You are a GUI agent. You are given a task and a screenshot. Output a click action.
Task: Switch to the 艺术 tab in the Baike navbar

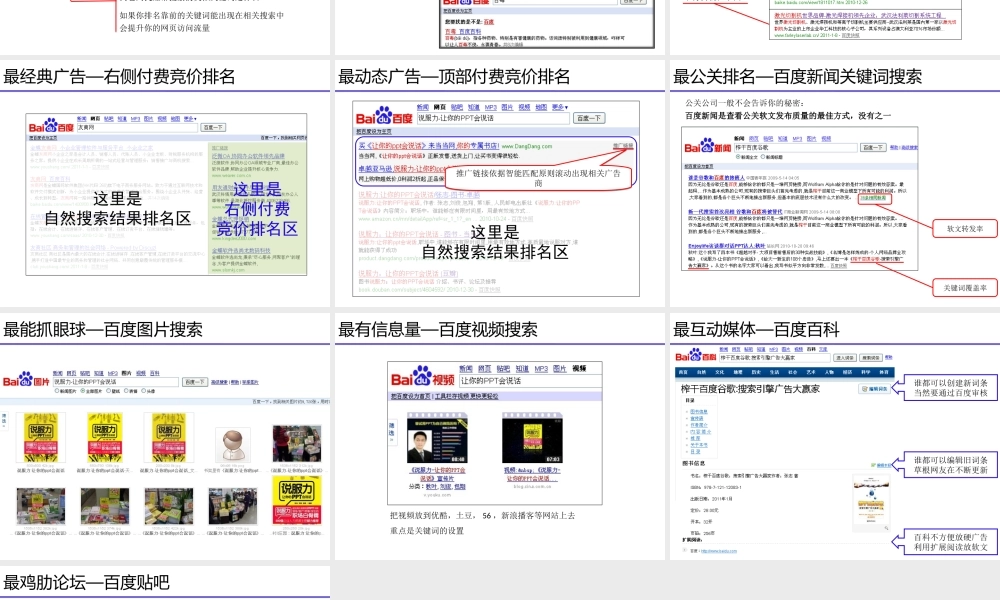[812, 370]
